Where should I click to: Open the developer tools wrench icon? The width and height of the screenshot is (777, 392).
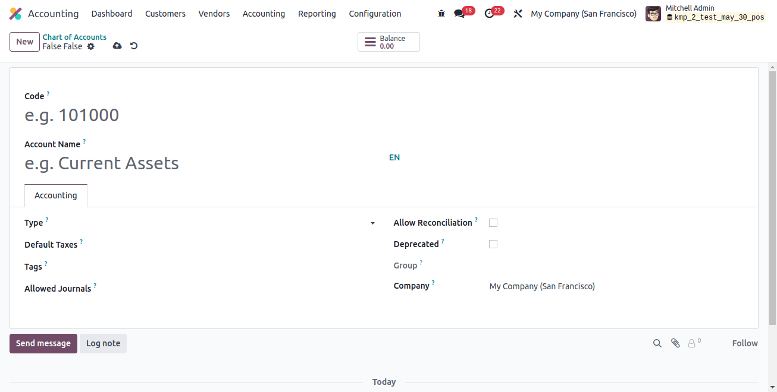pyautogui.click(x=518, y=14)
